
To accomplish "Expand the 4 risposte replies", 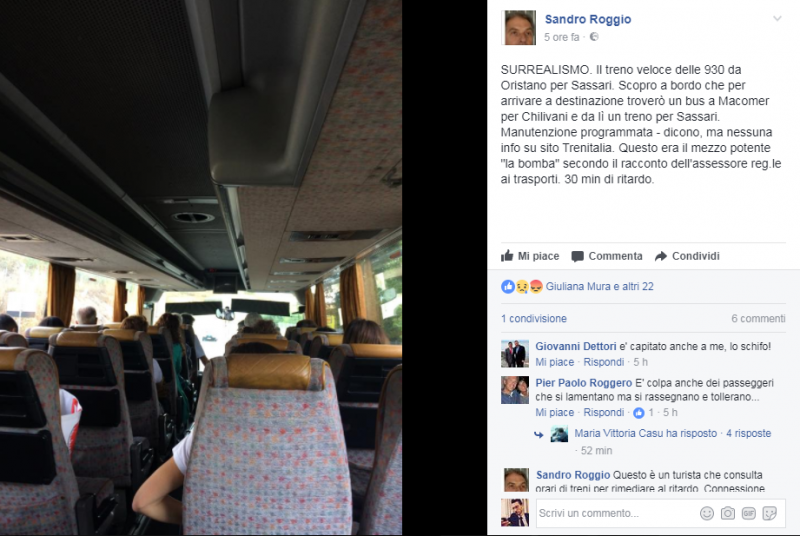I will [748, 433].
